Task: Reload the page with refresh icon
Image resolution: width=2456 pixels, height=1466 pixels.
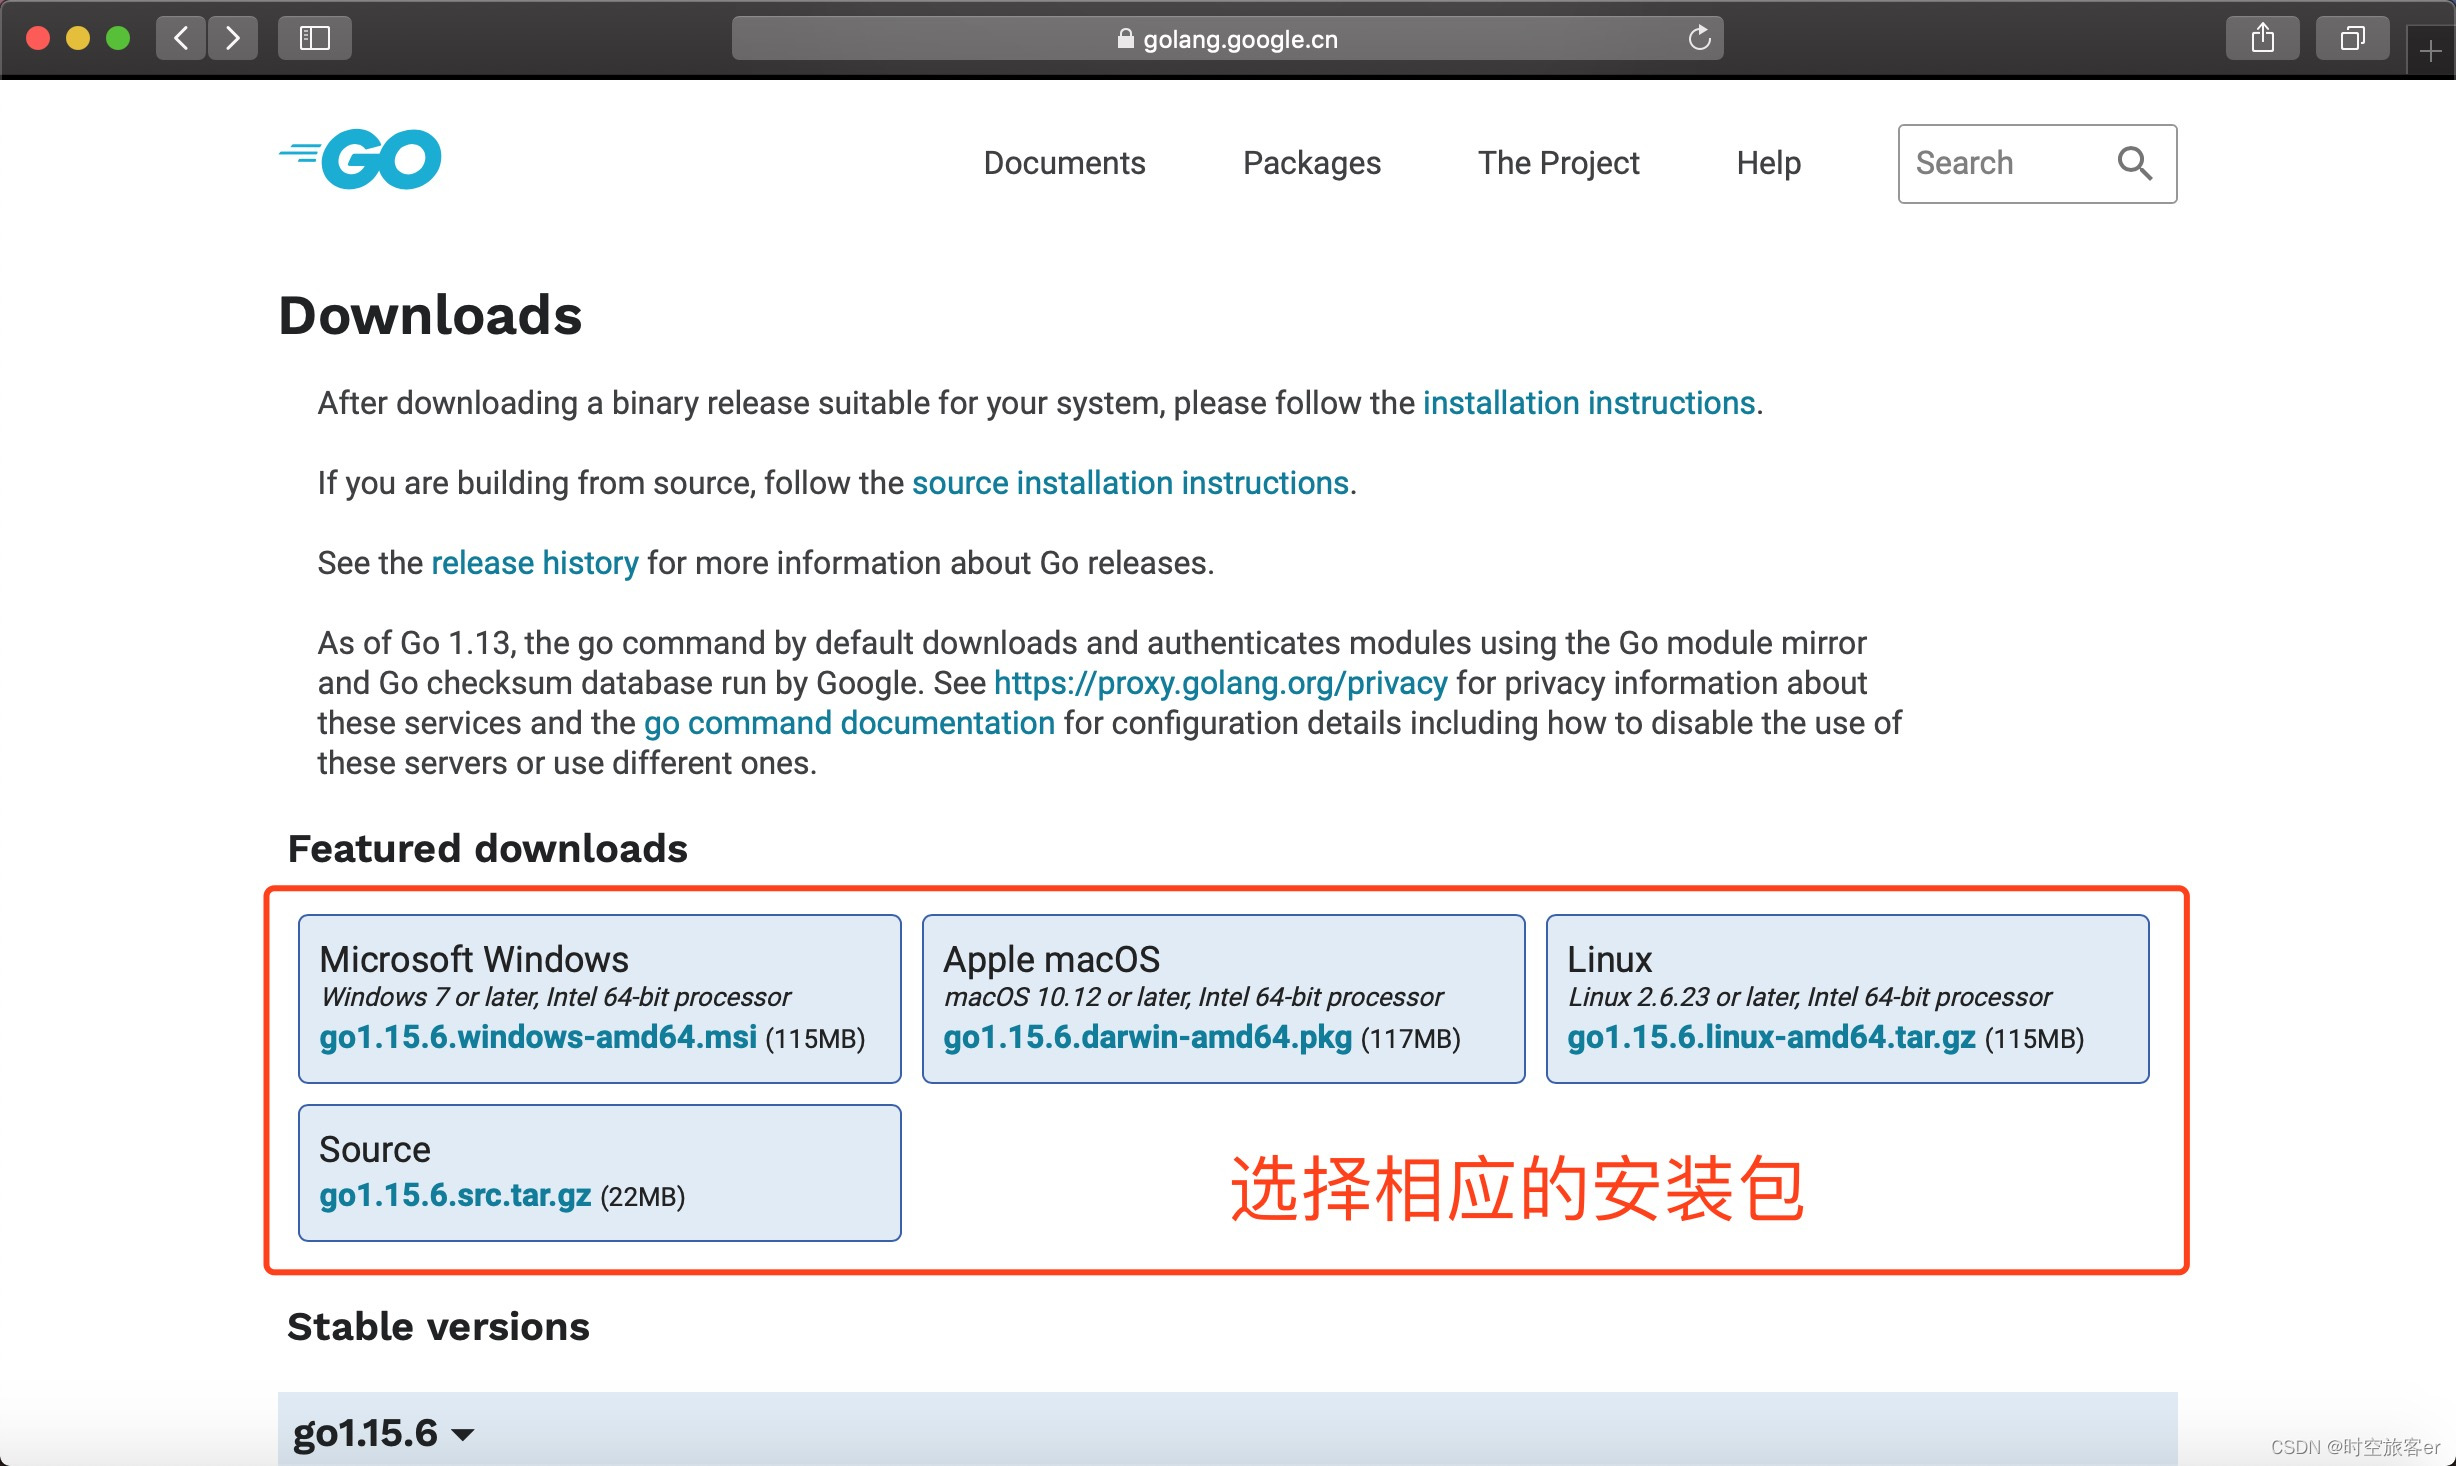Action: [1699, 38]
